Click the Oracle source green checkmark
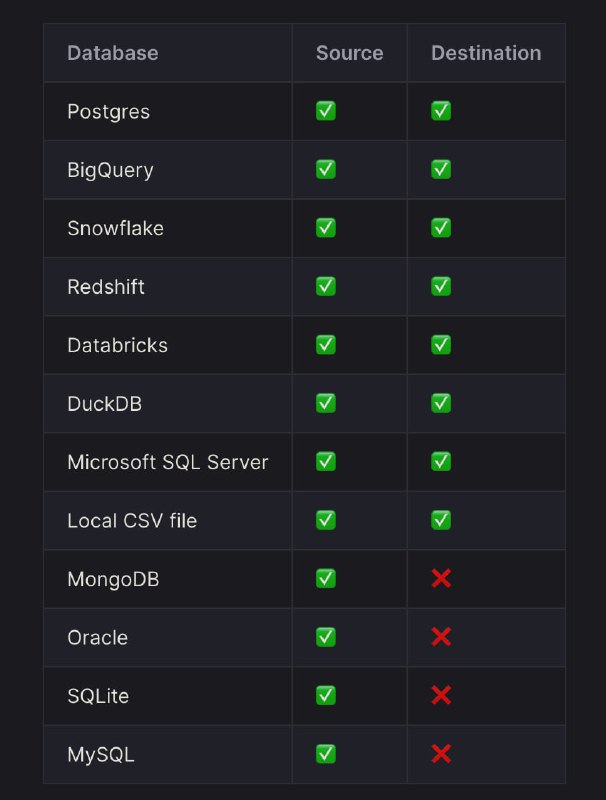The width and height of the screenshot is (606, 800). pos(326,637)
